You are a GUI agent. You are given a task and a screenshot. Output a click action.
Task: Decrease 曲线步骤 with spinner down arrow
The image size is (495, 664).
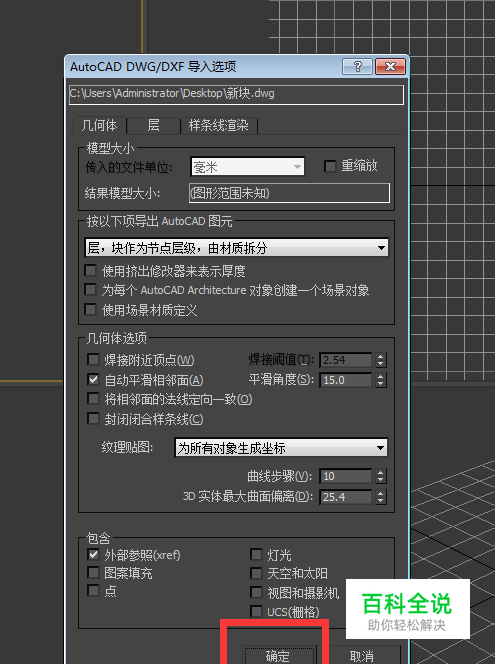click(381, 480)
